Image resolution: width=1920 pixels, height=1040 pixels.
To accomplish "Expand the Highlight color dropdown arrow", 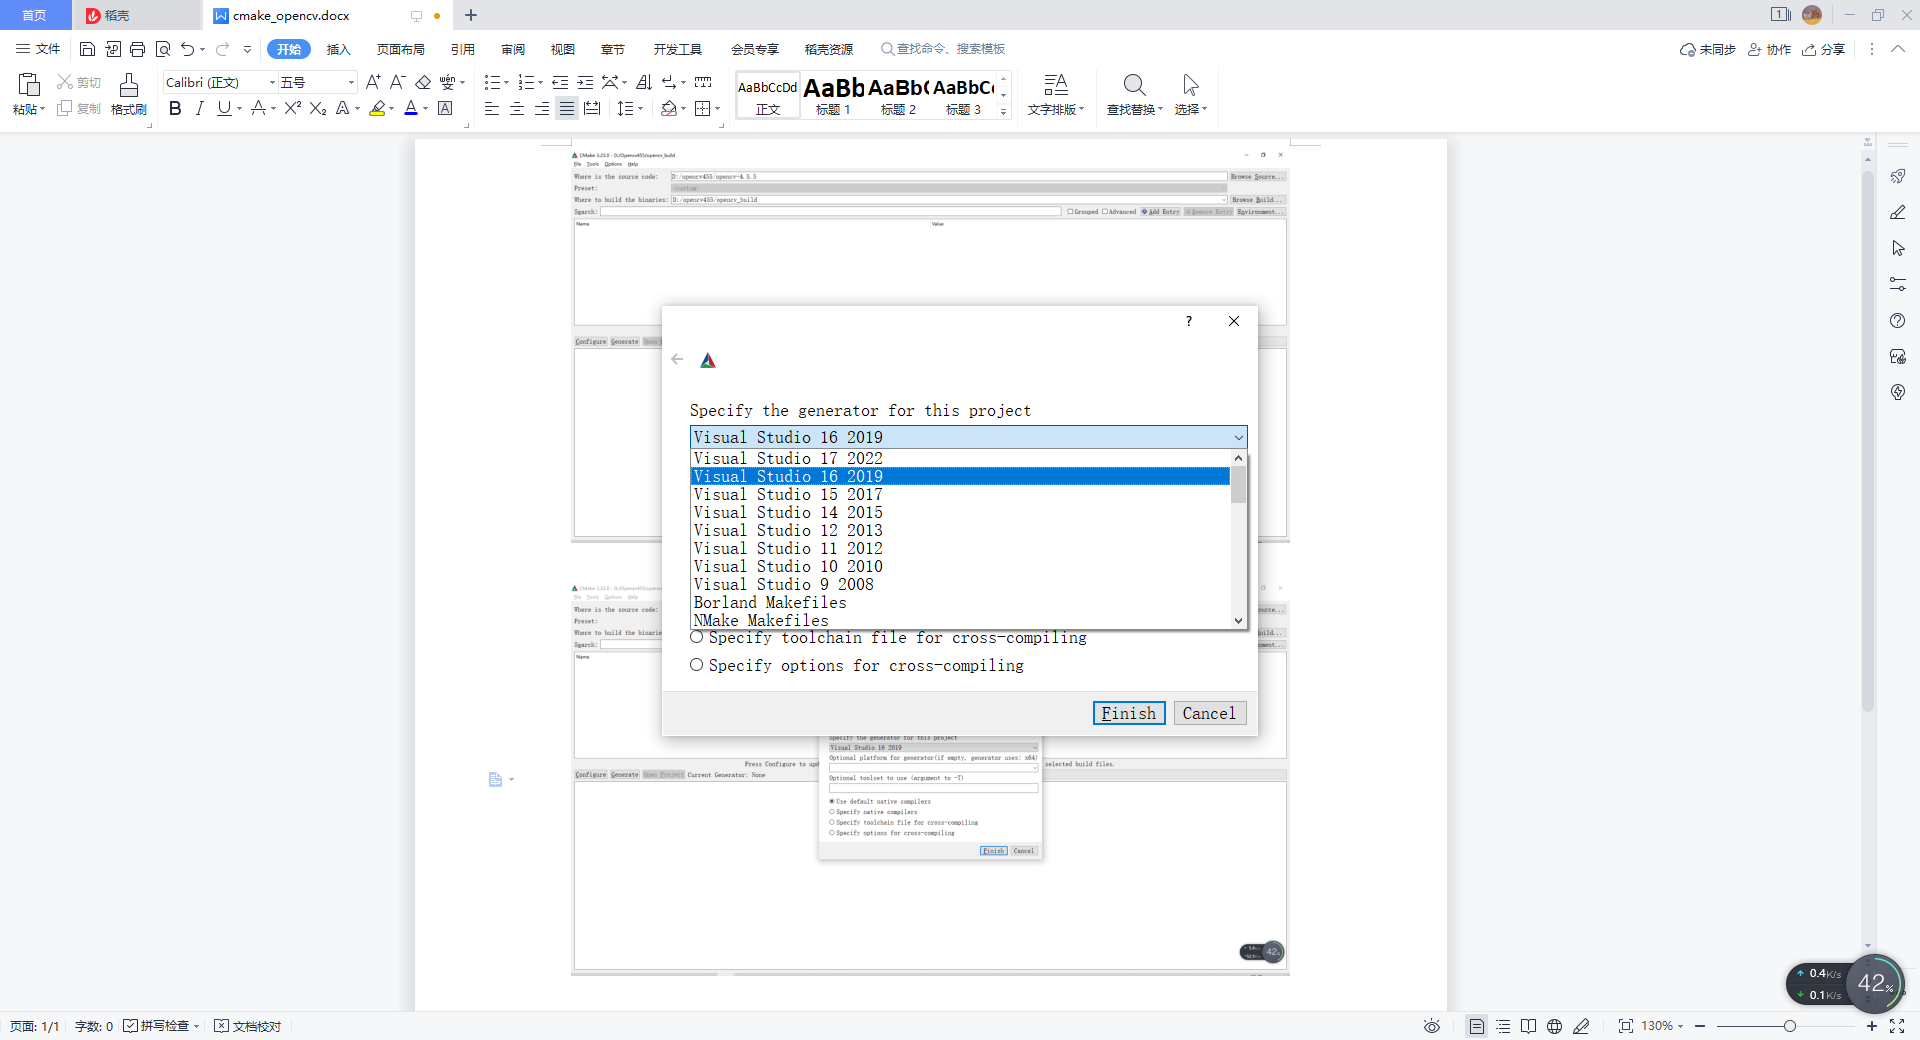I will tap(391, 108).
